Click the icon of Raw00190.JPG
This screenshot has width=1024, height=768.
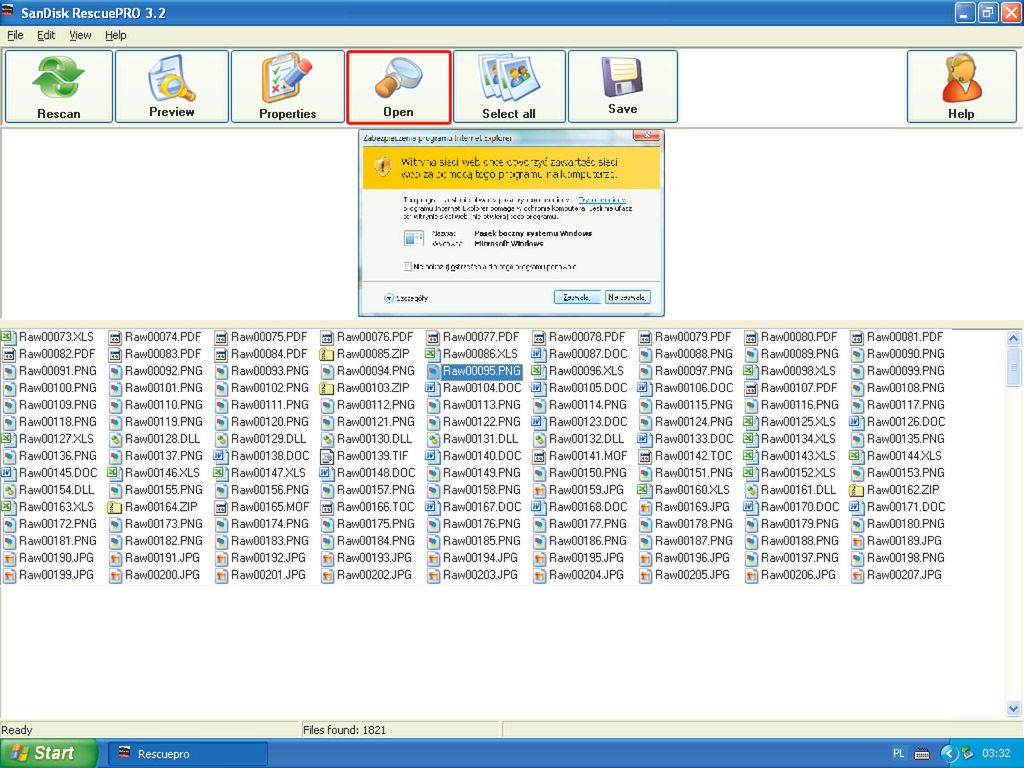(8, 558)
